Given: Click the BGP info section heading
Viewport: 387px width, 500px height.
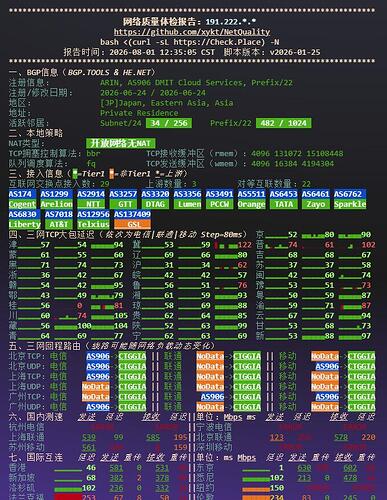Looking at the screenshot, I should point(82,72).
